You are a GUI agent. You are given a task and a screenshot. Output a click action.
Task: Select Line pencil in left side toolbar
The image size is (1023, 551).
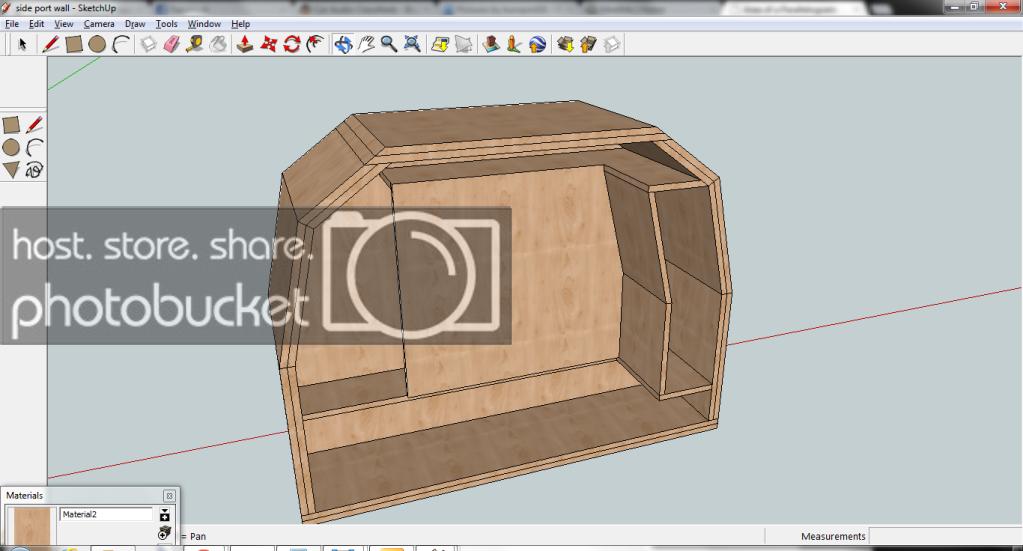click(35, 125)
